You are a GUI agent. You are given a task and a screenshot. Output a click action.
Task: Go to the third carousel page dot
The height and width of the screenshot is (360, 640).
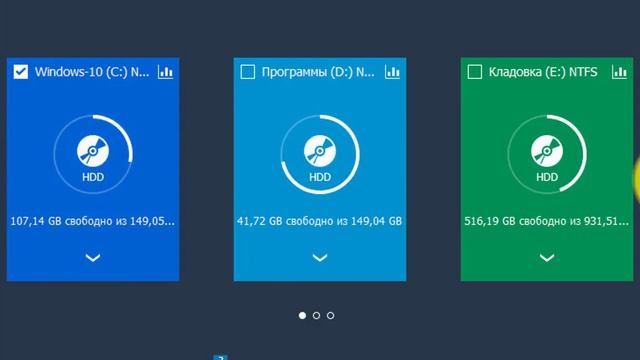click(331, 316)
